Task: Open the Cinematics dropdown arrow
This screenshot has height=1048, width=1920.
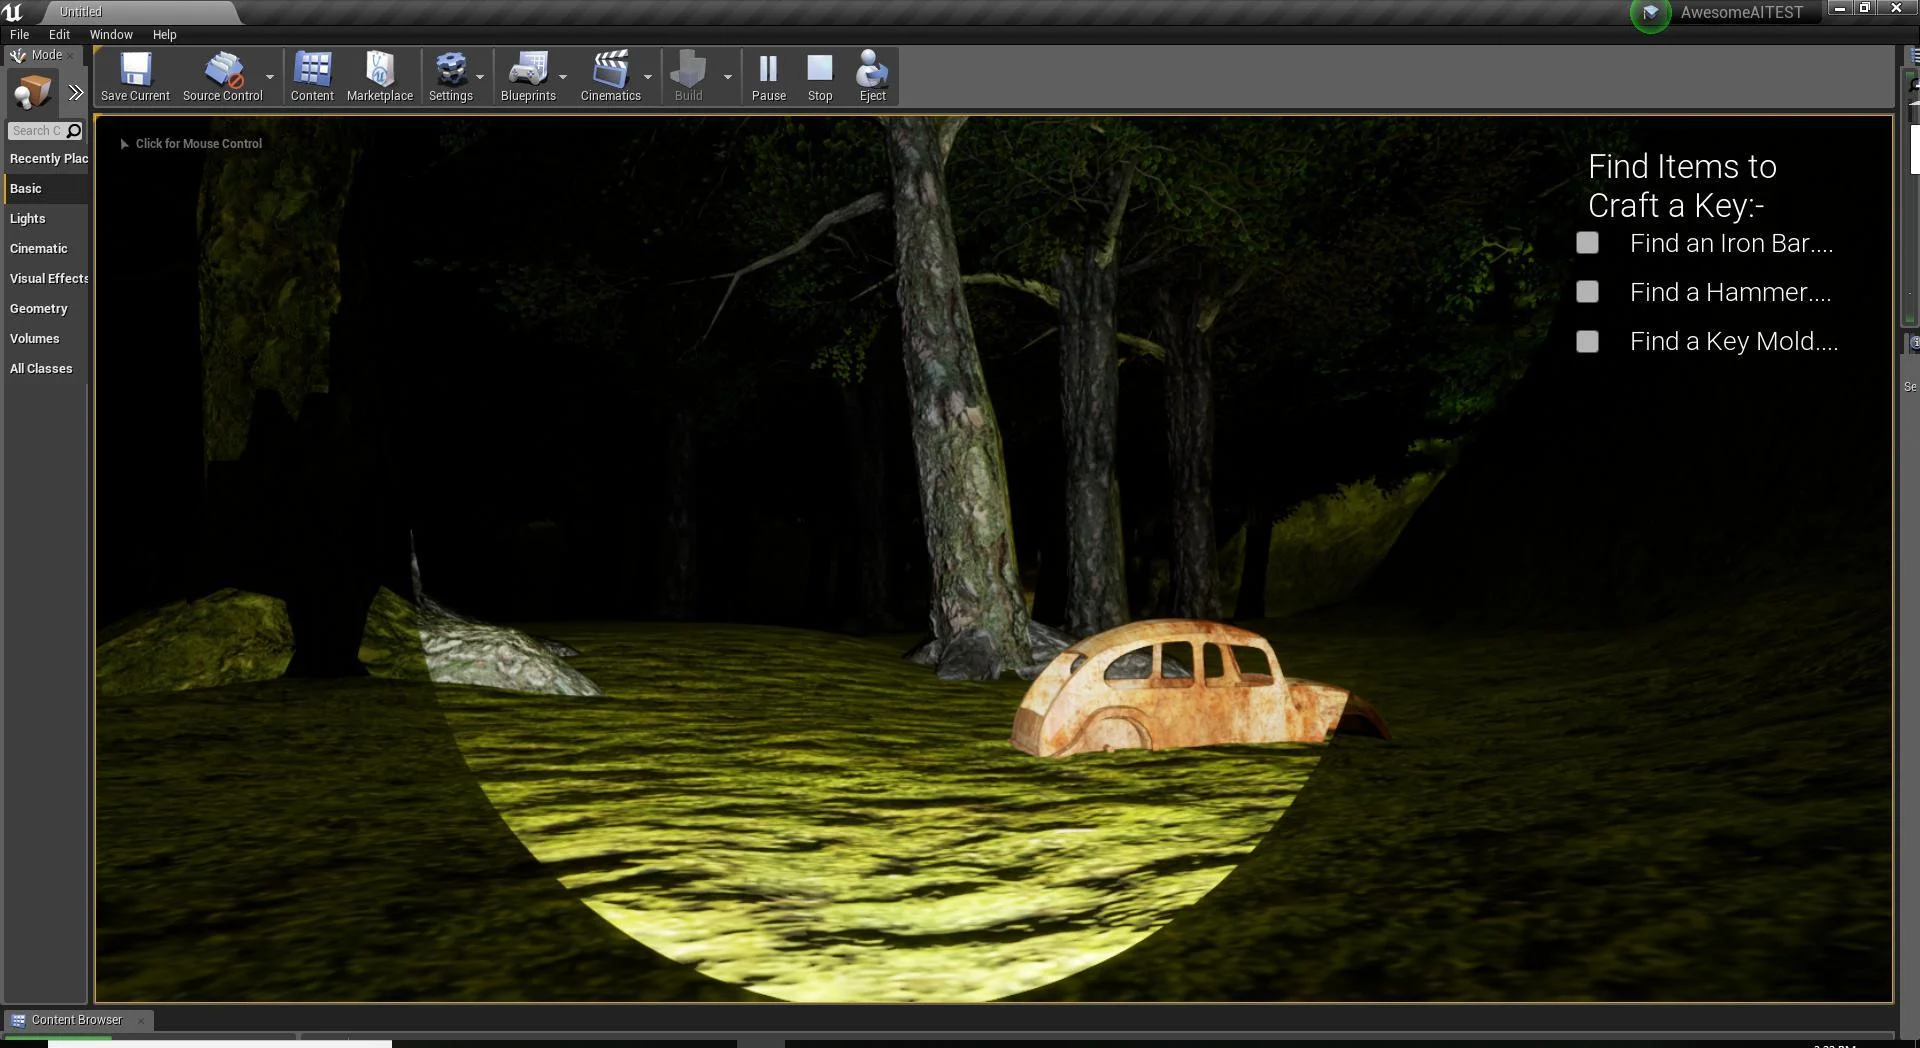Action: 648,77
